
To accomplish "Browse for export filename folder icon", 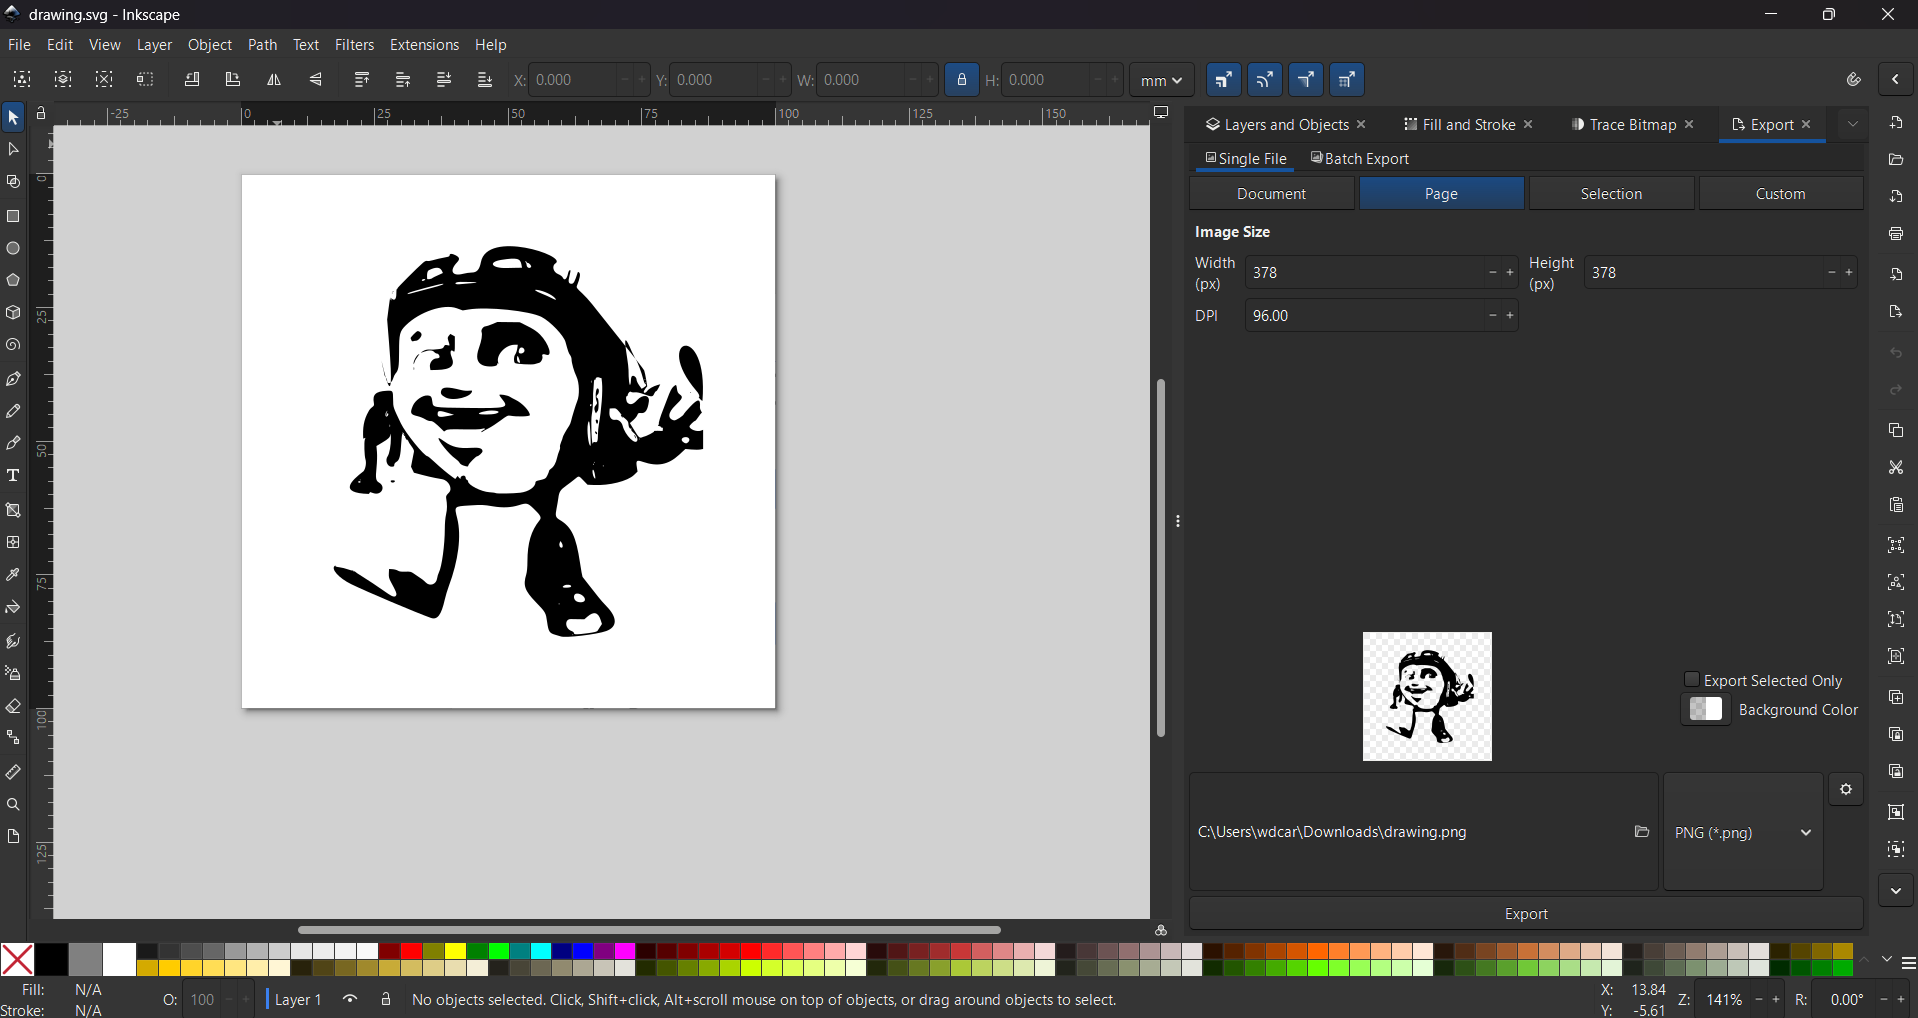I will [x=1641, y=832].
